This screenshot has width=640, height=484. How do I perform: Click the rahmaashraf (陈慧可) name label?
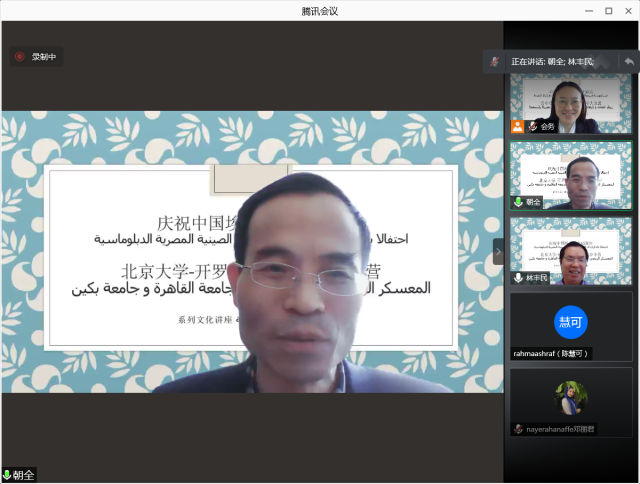click(551, 353)
